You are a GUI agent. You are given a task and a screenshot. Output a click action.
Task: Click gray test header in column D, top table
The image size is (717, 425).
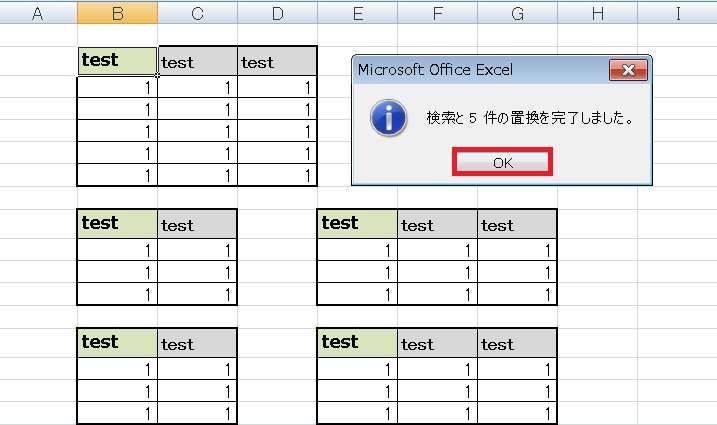click(277, 61)
